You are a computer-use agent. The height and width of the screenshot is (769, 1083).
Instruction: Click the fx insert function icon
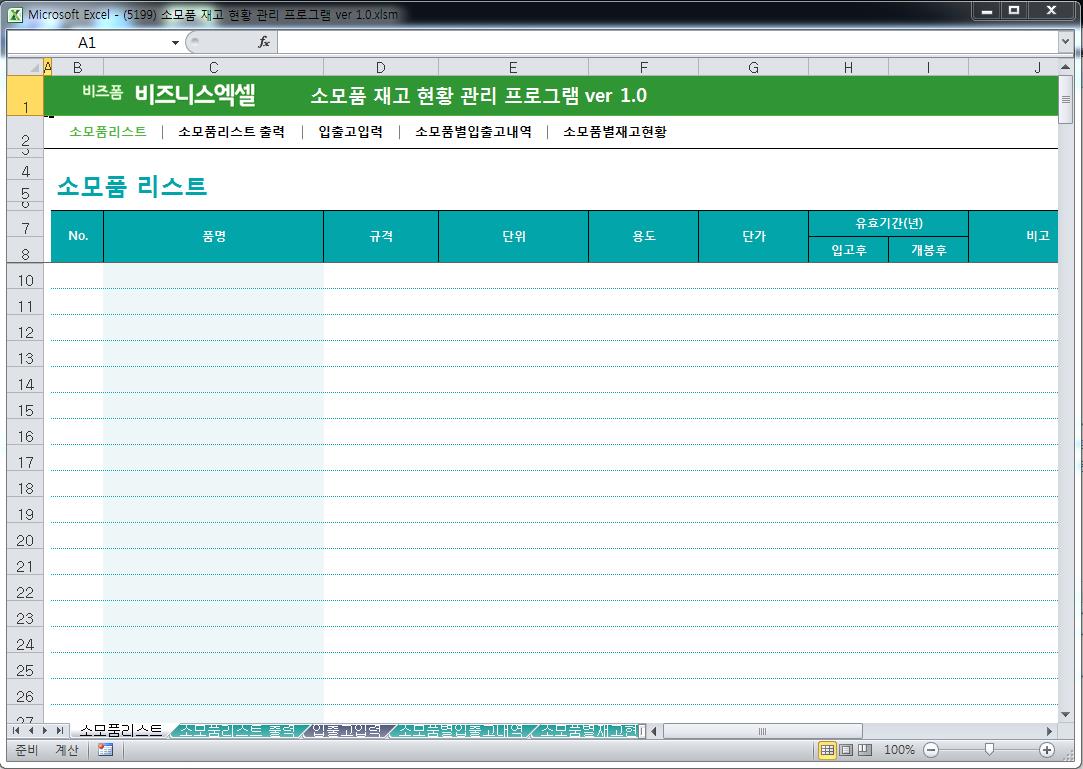(x=264, y=42)
